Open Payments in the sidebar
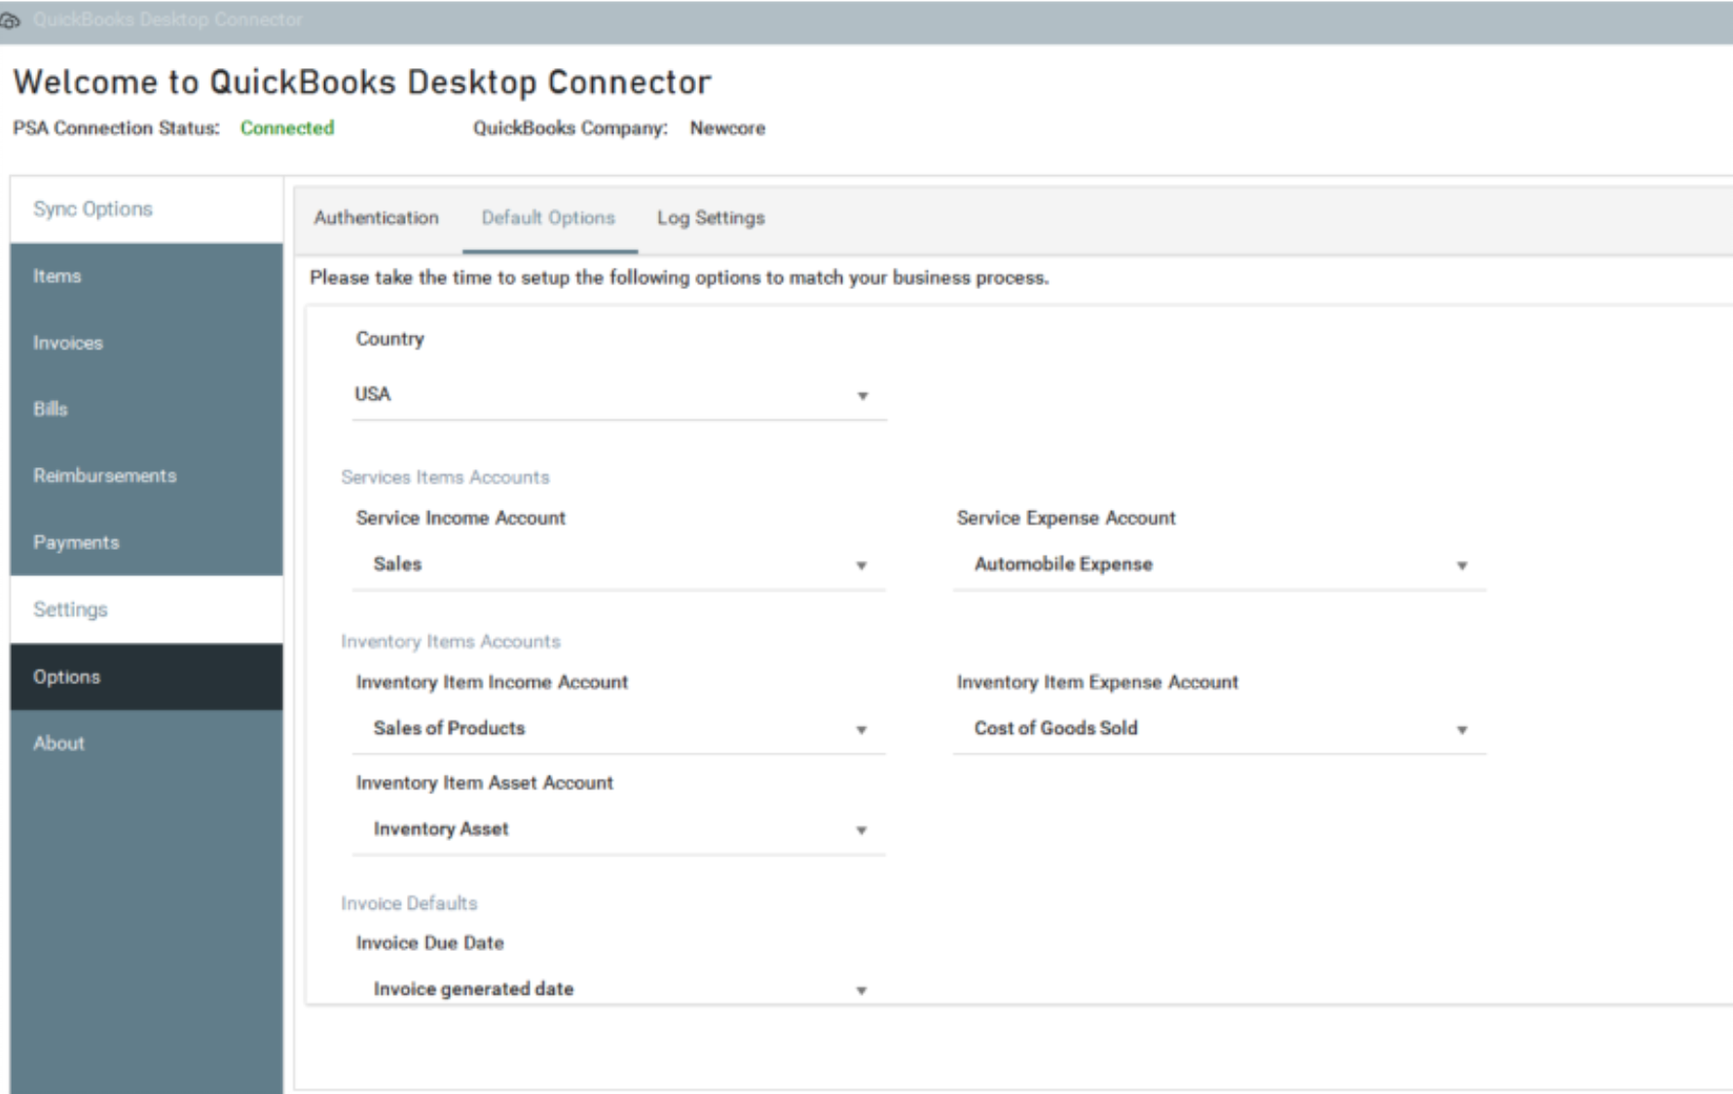 pos(146,542)
